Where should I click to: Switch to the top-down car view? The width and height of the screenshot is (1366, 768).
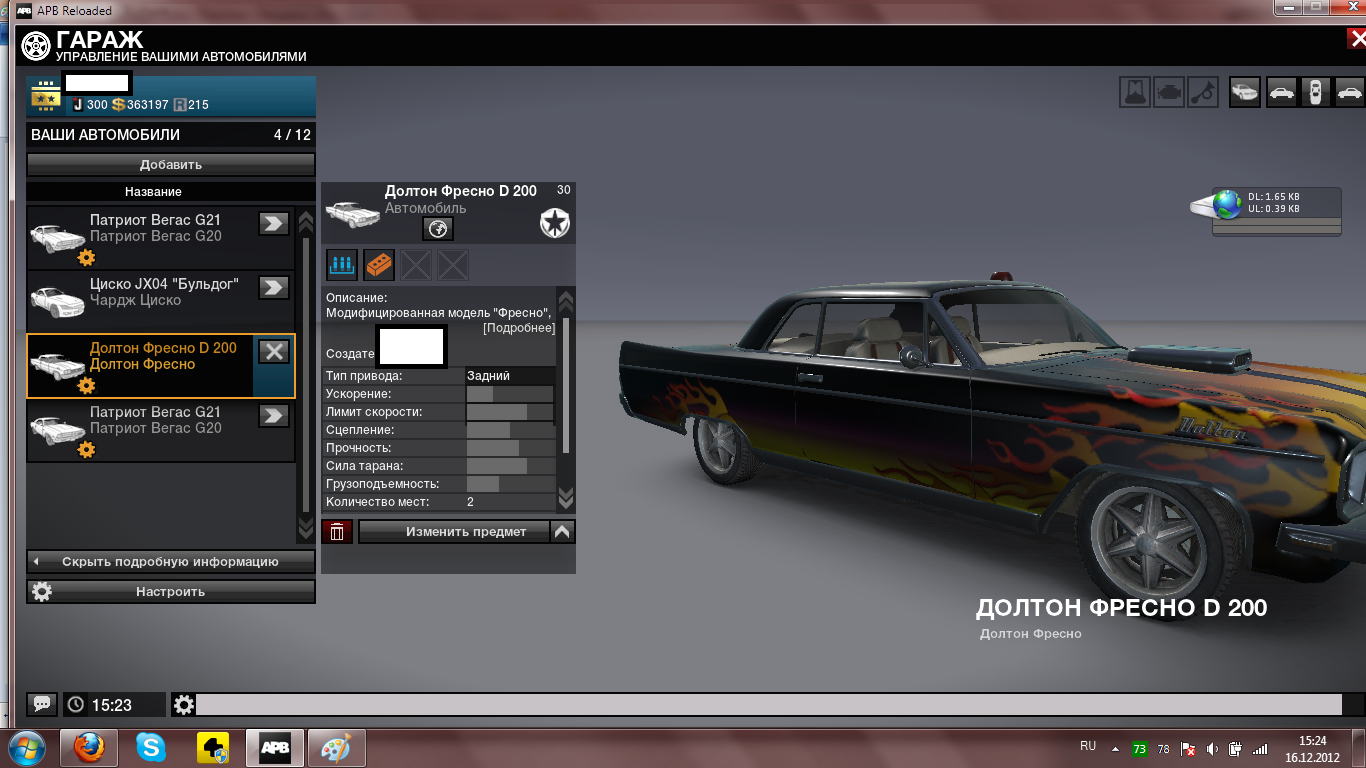coord(1316,92)
